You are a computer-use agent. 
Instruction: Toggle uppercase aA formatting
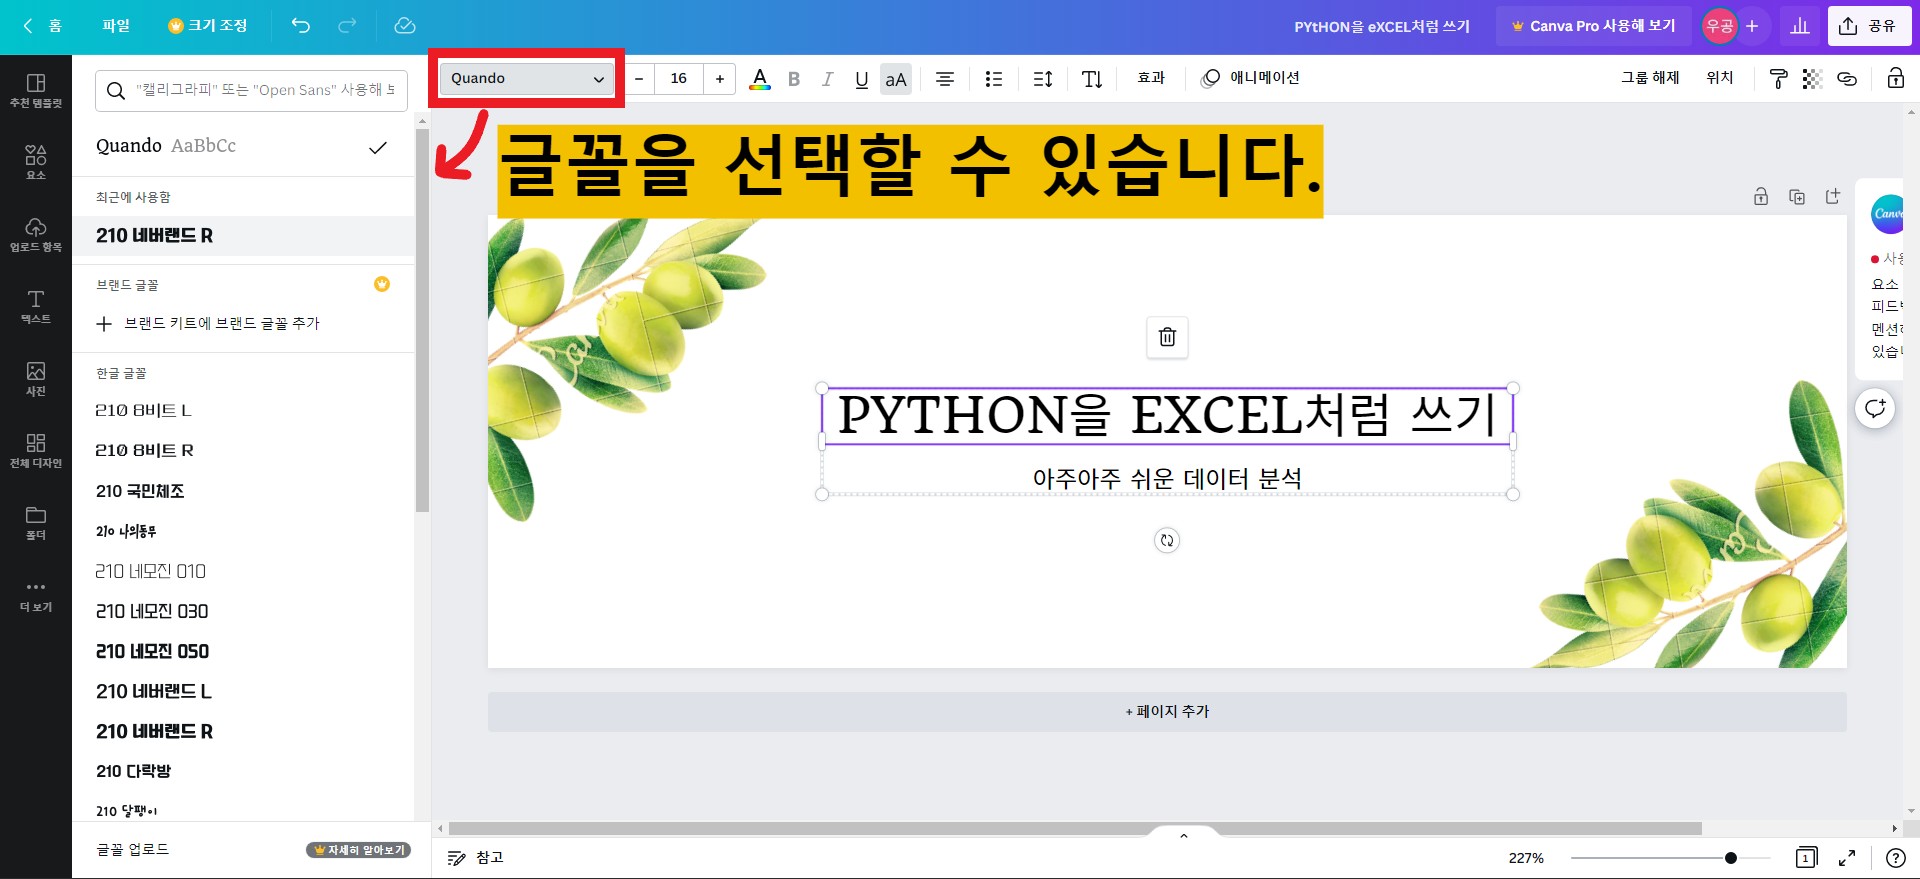tap(896, 79)
